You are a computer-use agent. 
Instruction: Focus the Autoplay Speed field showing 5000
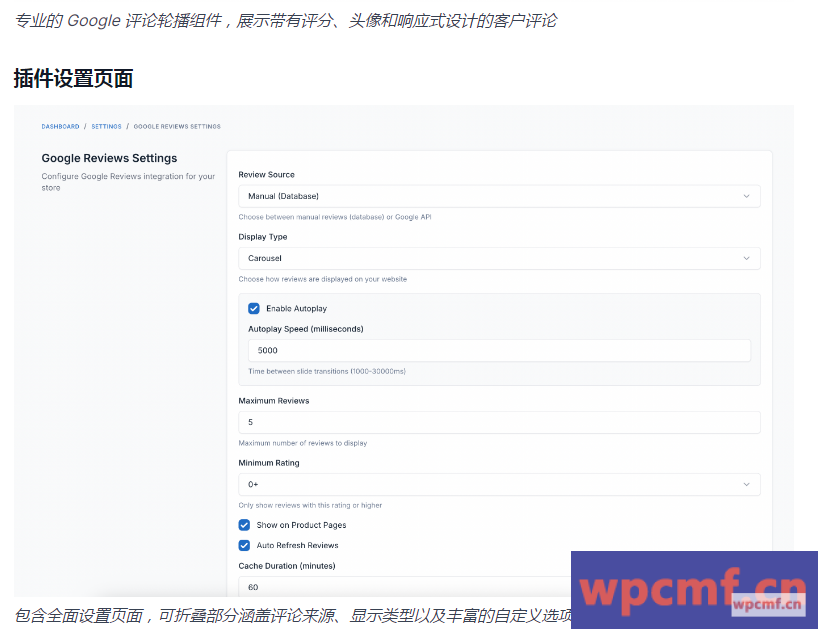coord(498,350)
